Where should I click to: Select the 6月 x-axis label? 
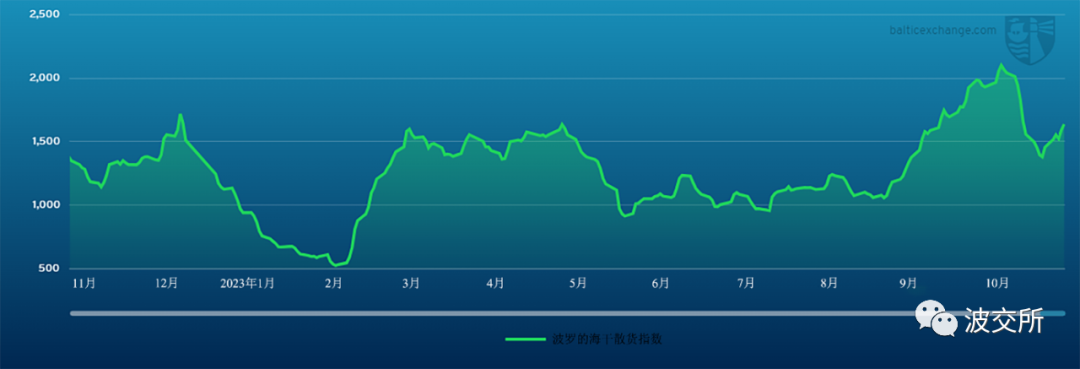click(x=661, y=283)
